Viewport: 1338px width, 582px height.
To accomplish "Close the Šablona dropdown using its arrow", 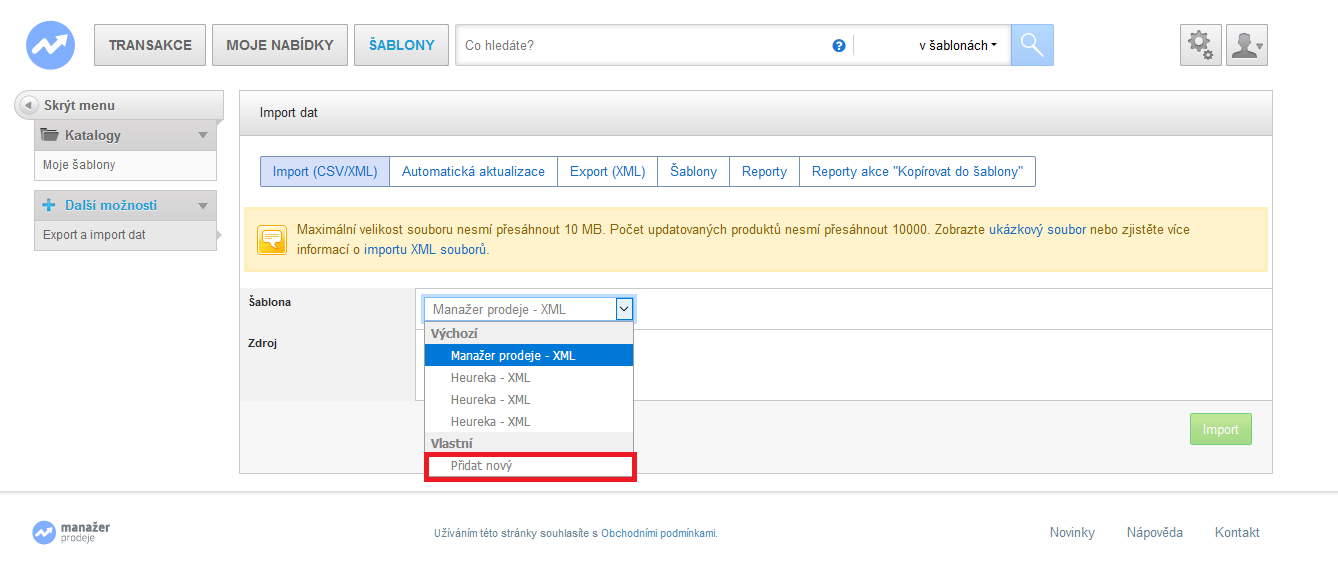I will pos(624,309).
